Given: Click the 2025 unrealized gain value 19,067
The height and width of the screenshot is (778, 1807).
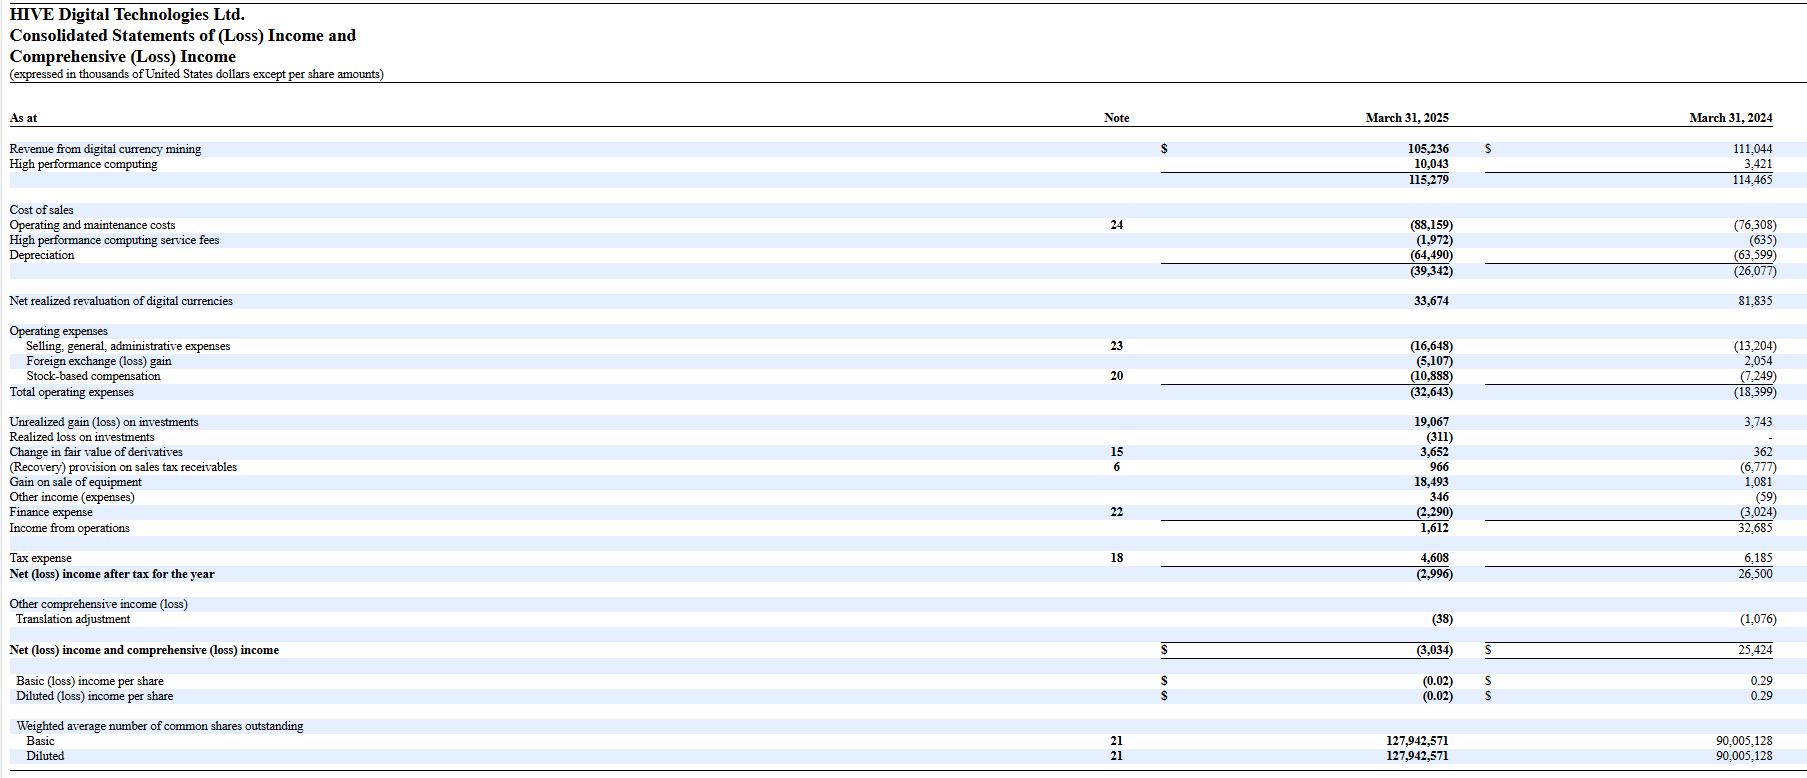Looking at the screenshot, I should click(x=1431, y=422).
